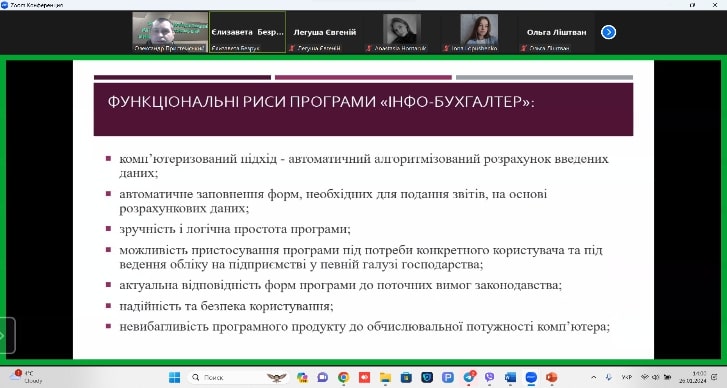This screenshot has width=727, height=388.
Task: Click the bullet starting невибагливість програмного продукту
Action: (364, 327)
